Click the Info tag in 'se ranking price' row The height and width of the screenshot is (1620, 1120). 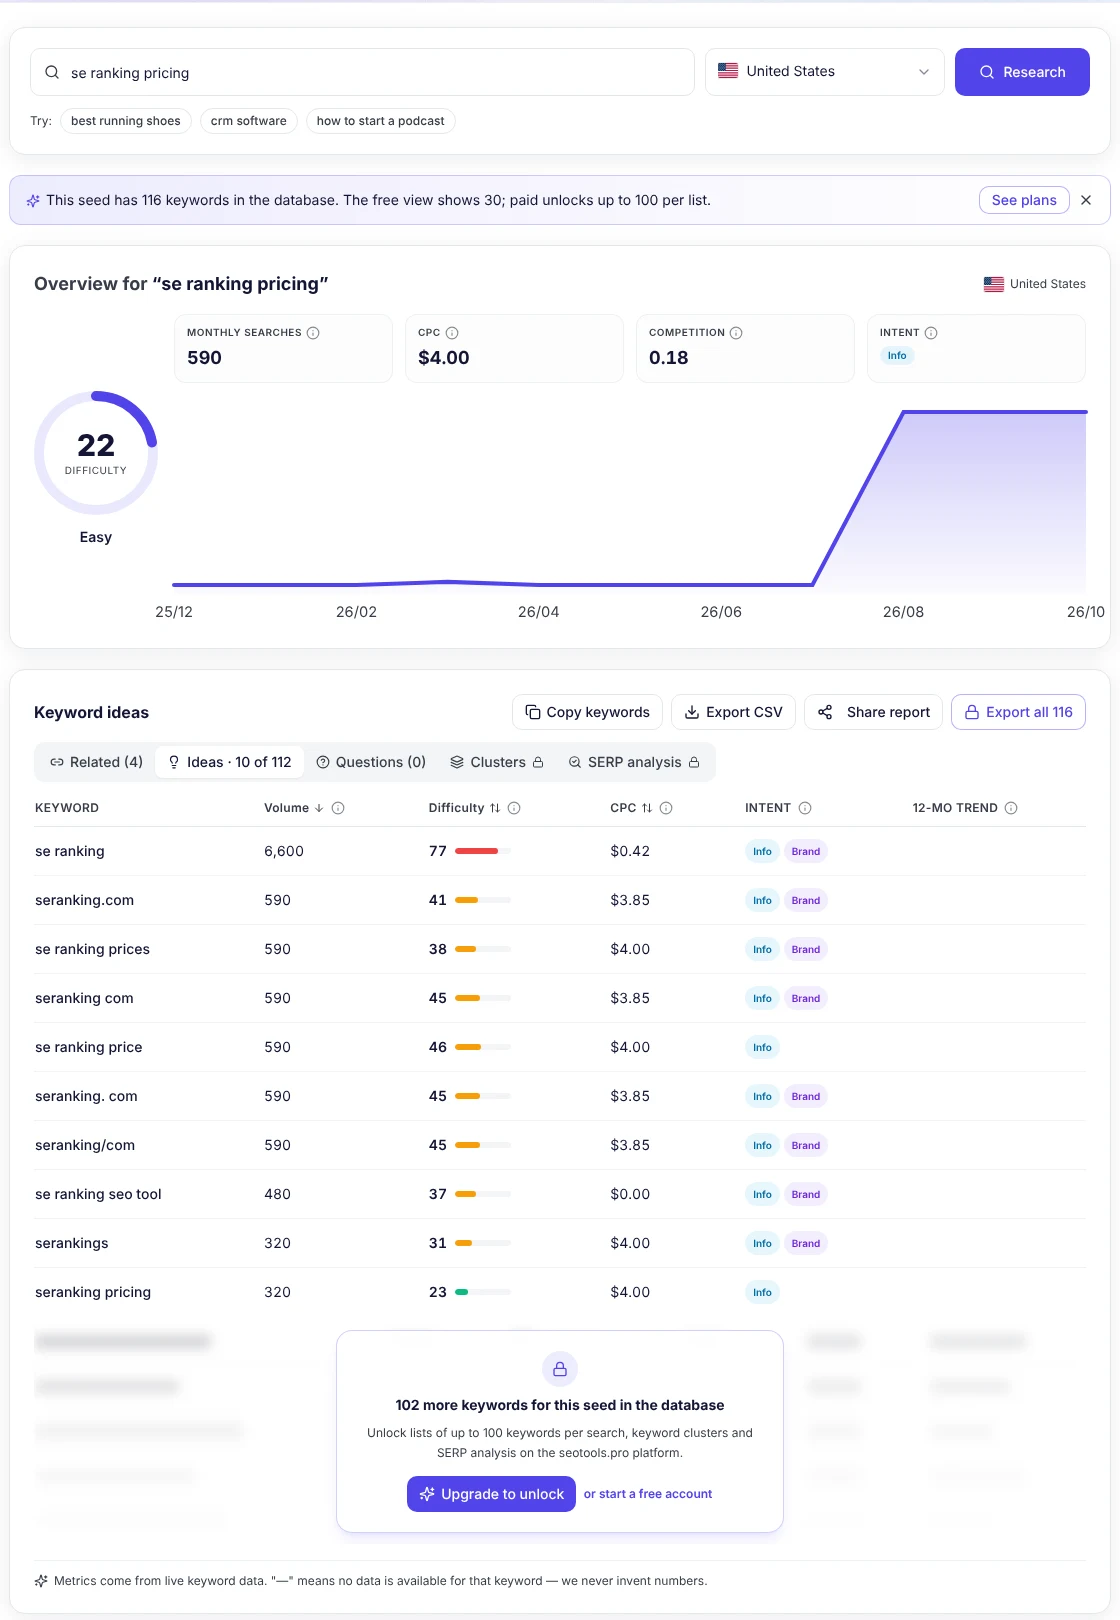(762, 1047)
